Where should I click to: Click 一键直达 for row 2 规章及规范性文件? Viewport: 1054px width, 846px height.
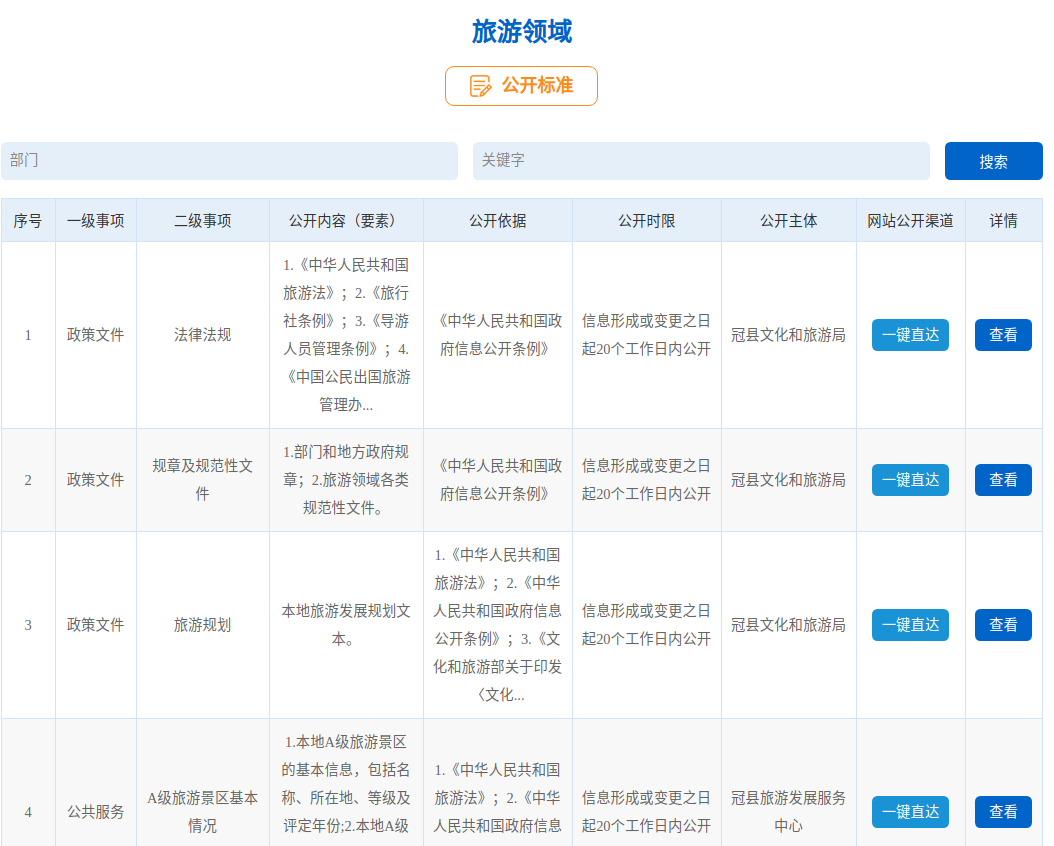(910, 480)
